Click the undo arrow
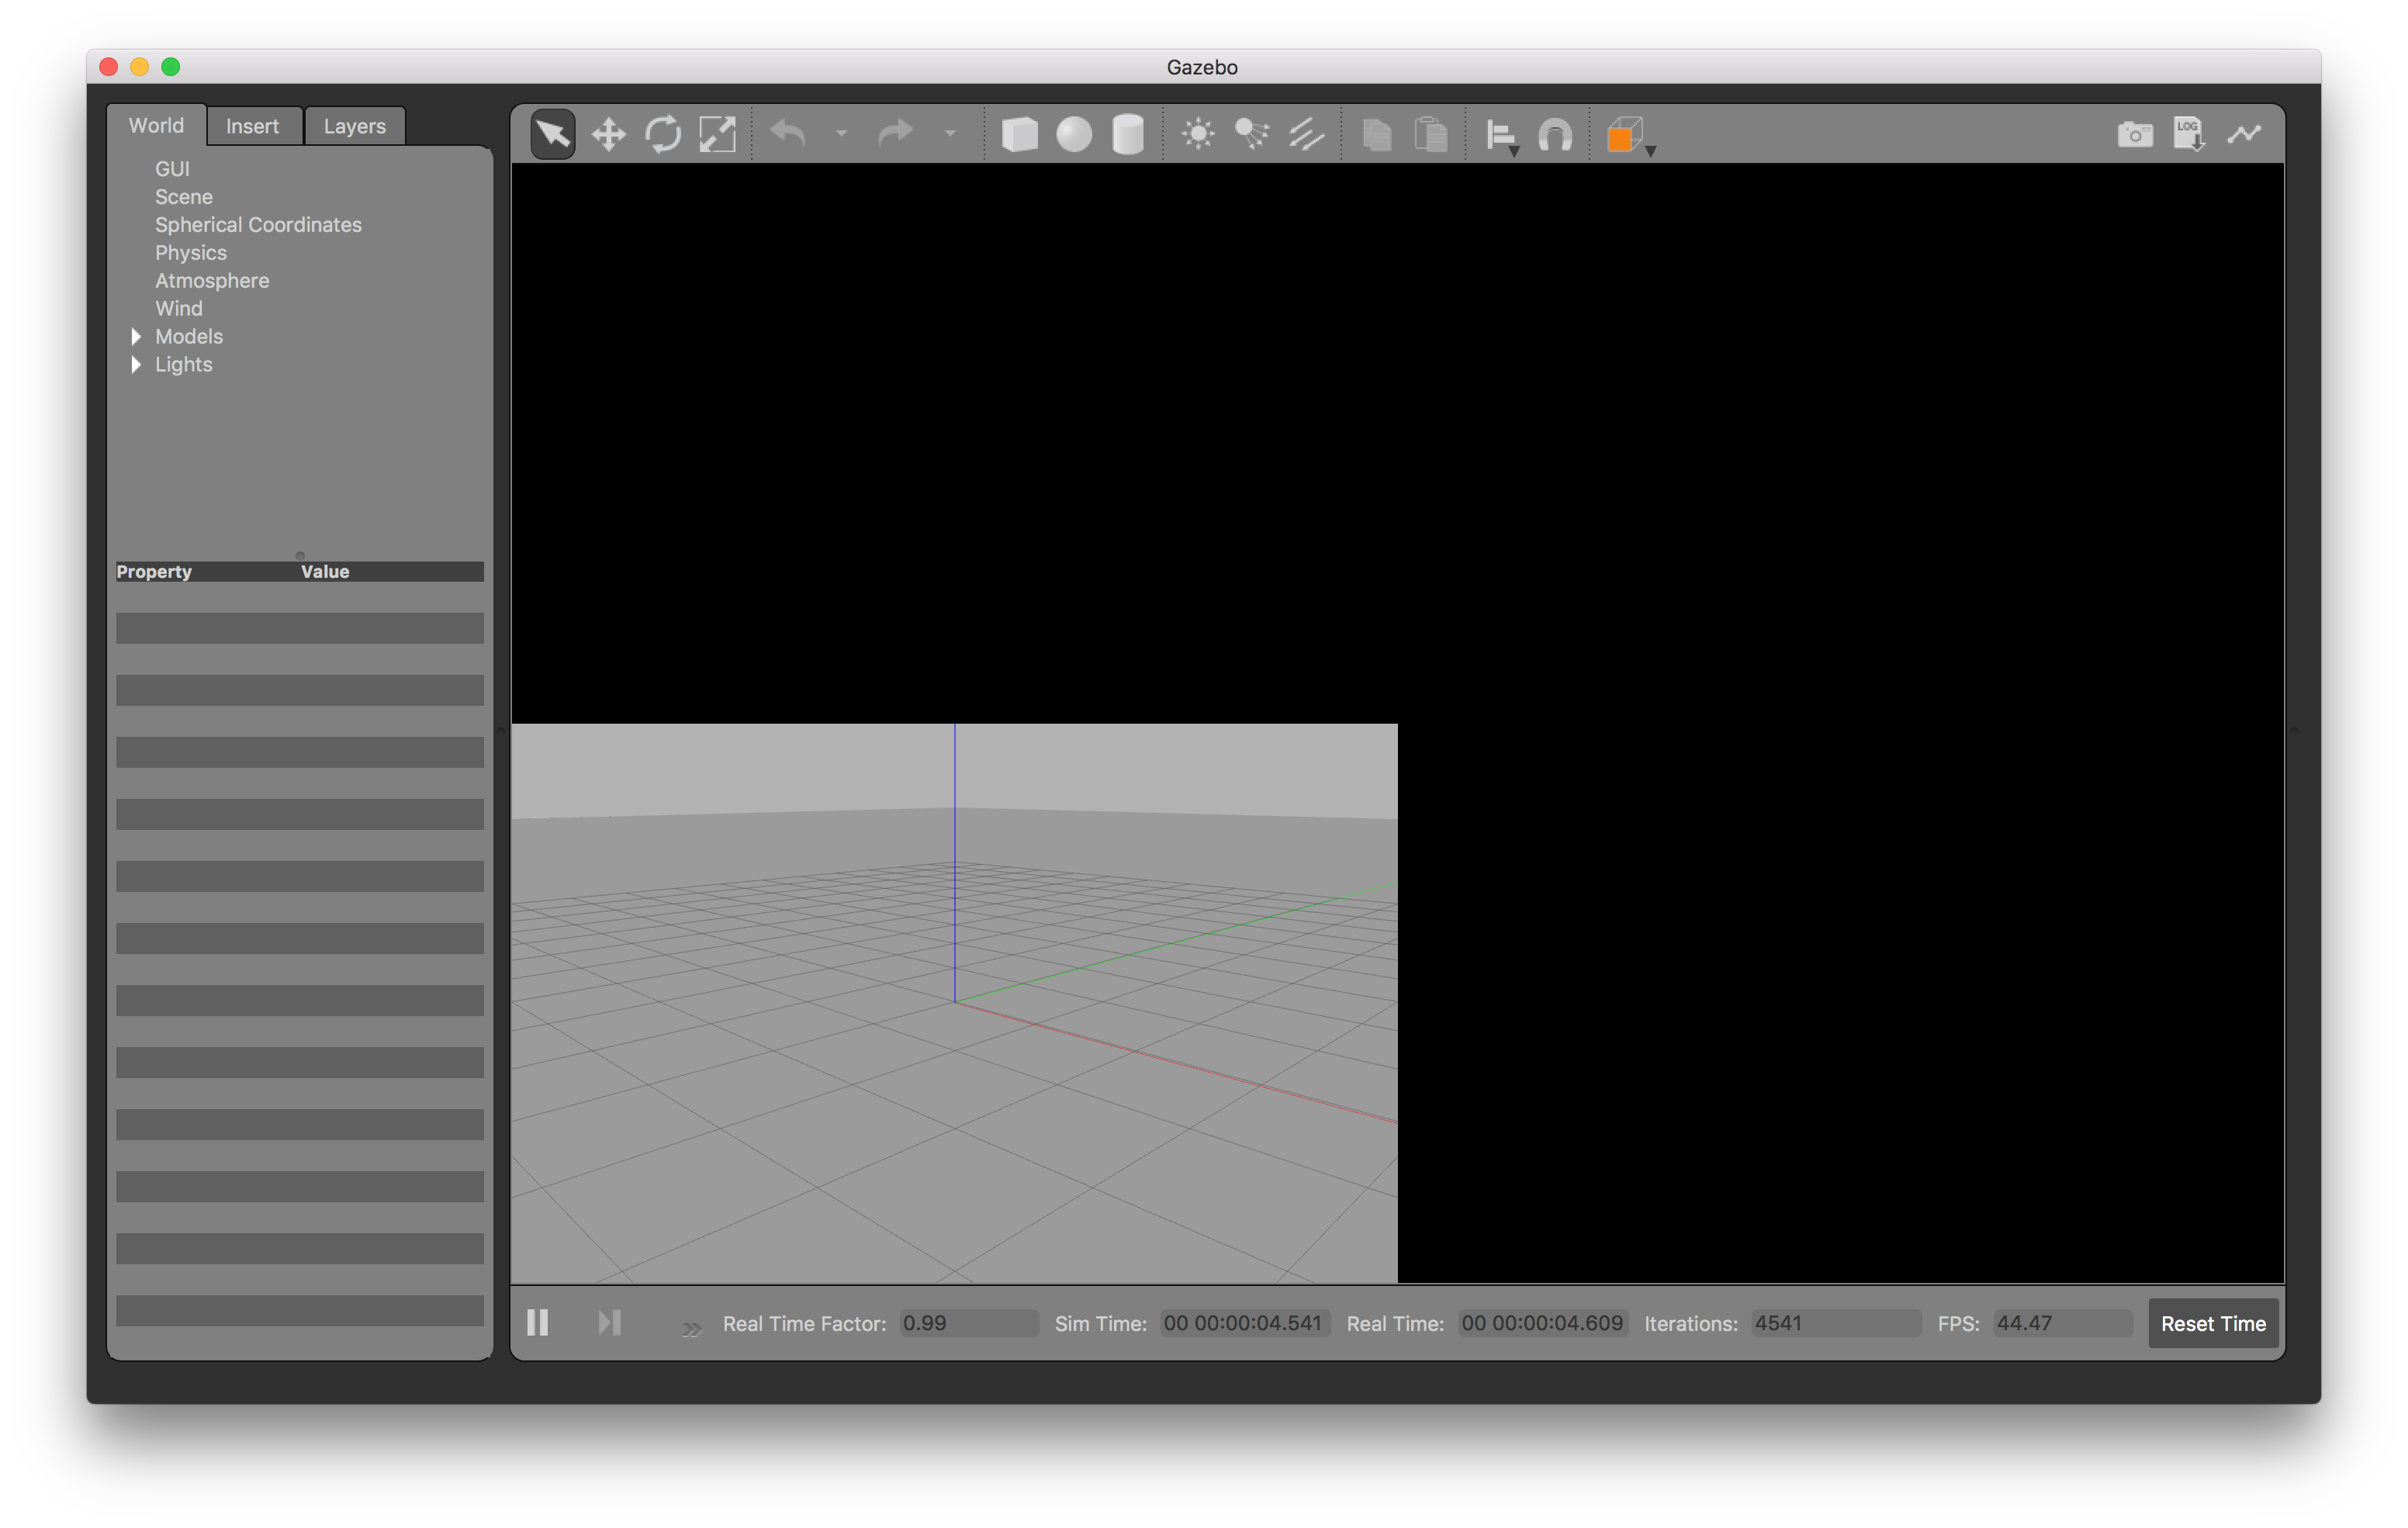 (789, 134)
